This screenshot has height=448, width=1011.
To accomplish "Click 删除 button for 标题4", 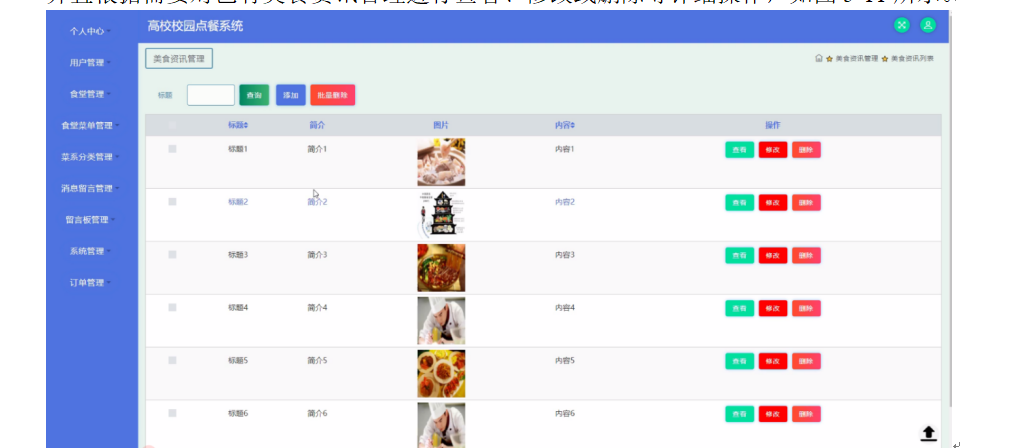I will click(807, 308).
